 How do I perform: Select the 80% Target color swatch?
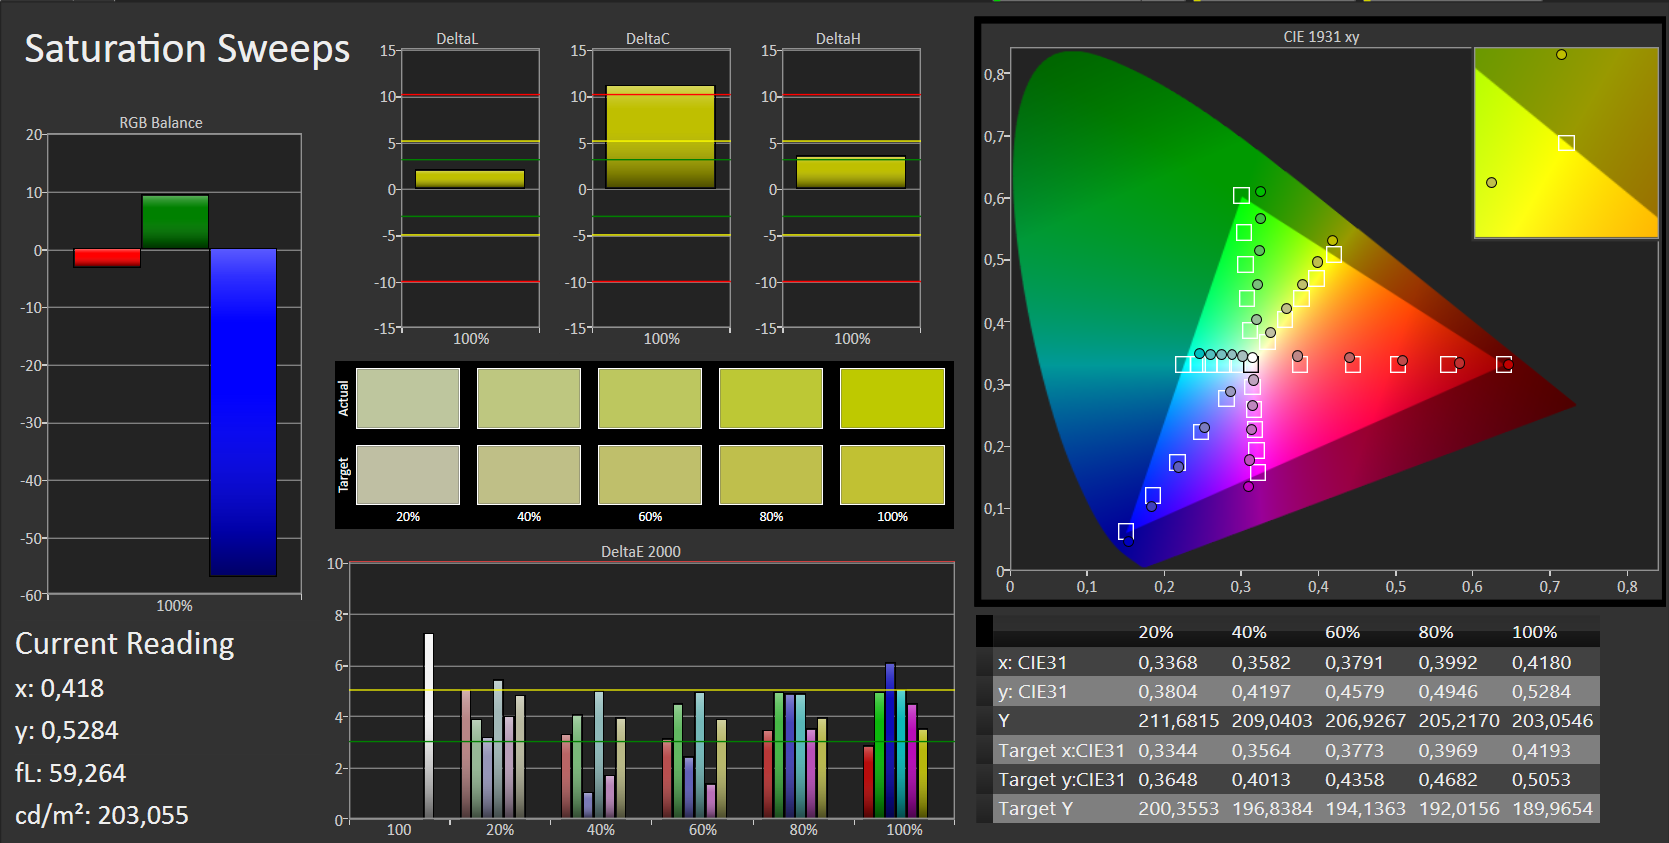click(x=771, y=475)
